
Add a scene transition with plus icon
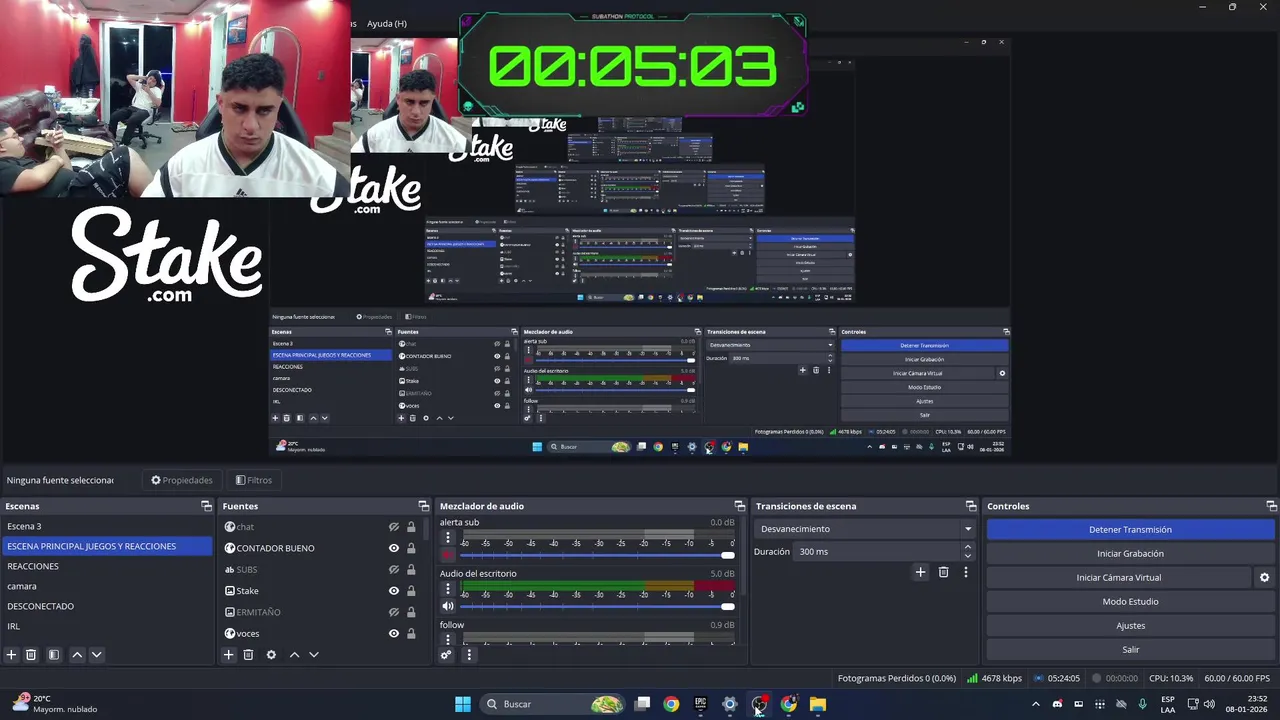(x=920, y=572)
